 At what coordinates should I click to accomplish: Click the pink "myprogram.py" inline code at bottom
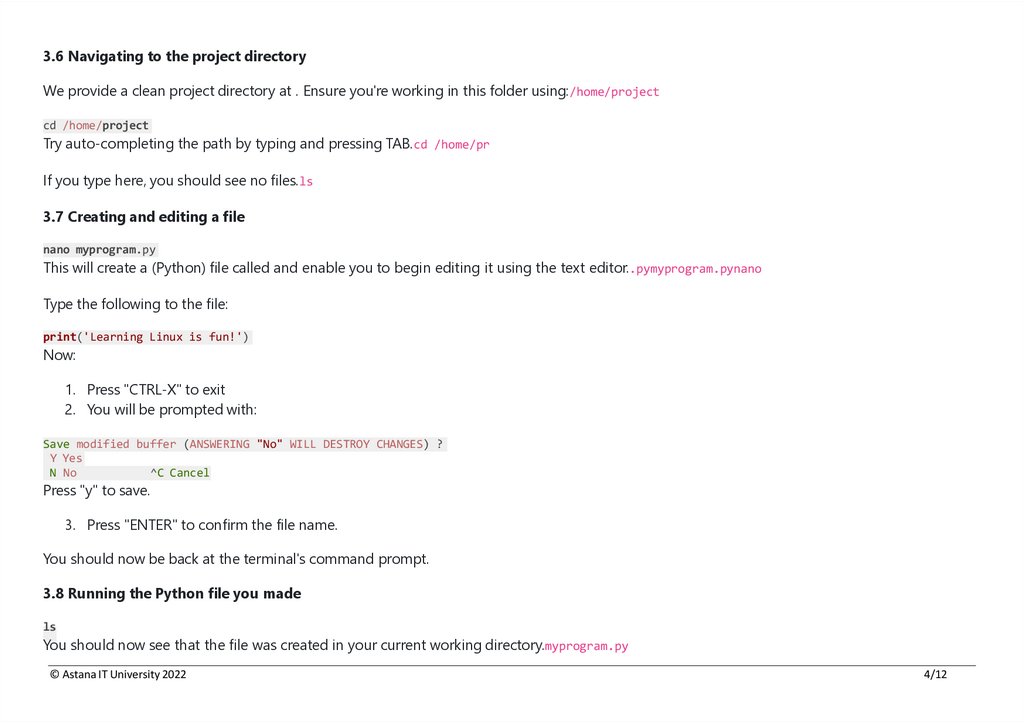(x=586, y=646)
